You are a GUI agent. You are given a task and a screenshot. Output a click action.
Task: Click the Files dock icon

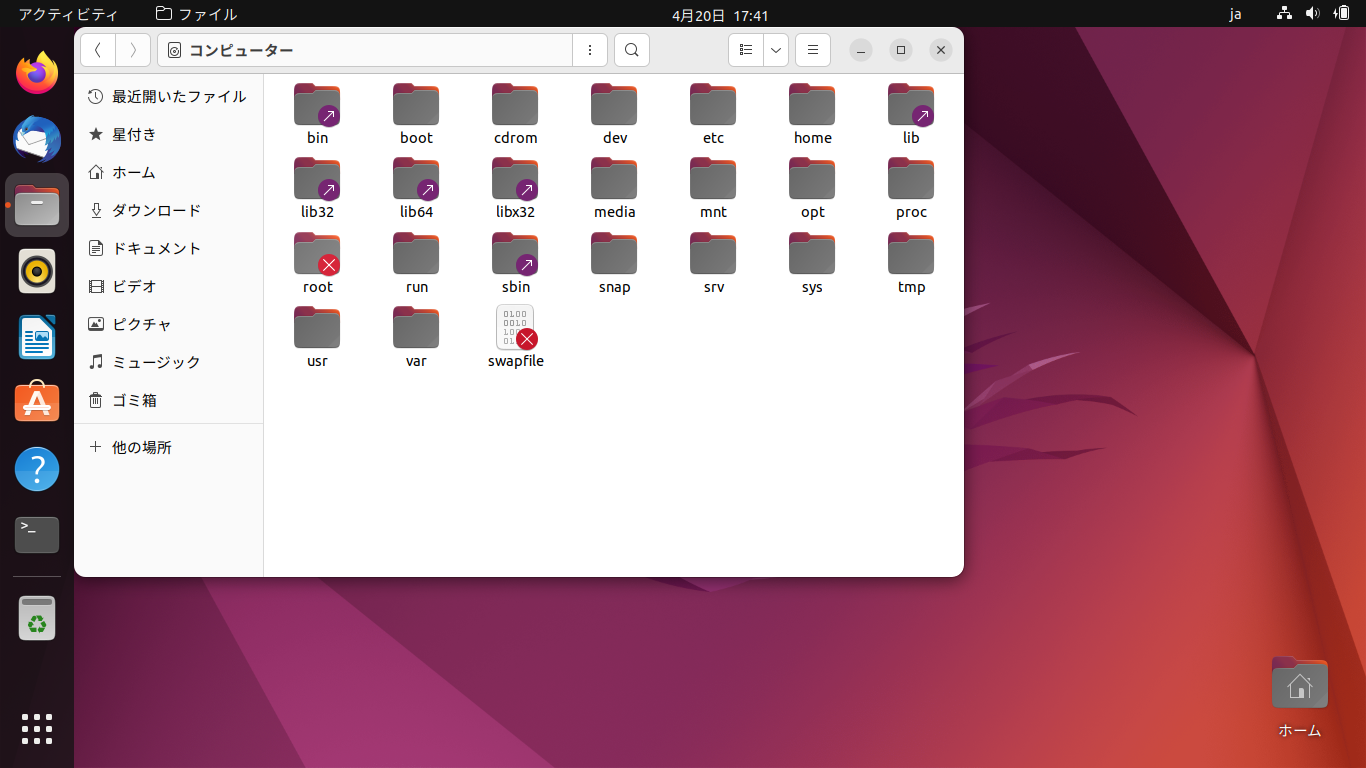pos(37,205)
